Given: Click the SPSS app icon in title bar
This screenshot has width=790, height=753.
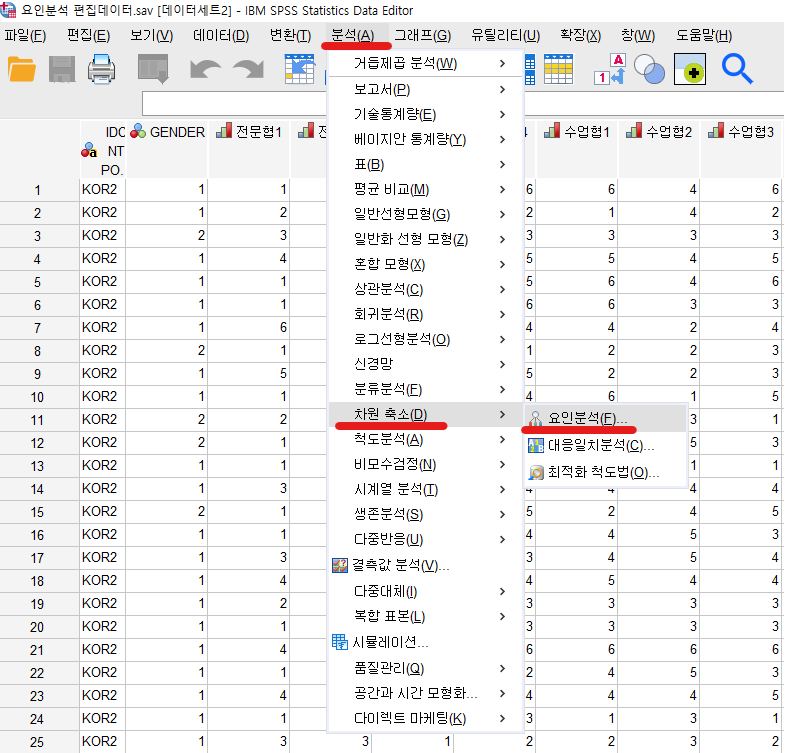Looking at the screenshot, I should point(8,9).
